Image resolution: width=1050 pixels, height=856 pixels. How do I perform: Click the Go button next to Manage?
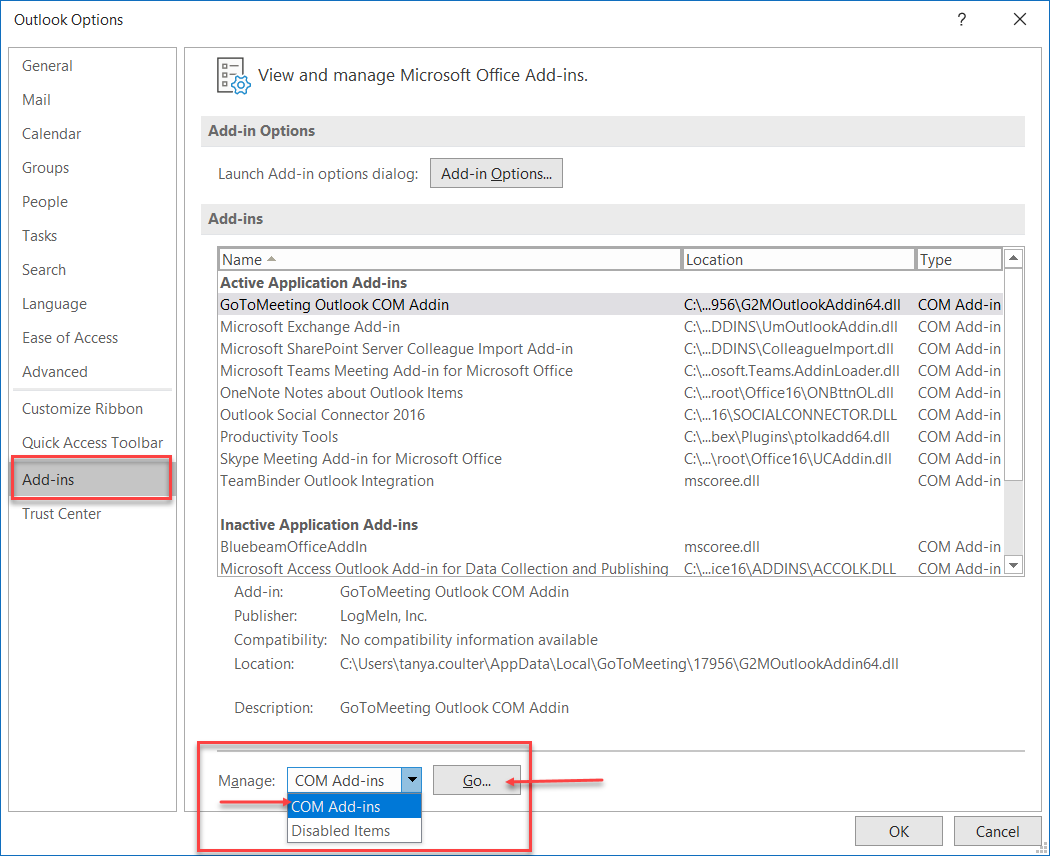tap(477, 780)
